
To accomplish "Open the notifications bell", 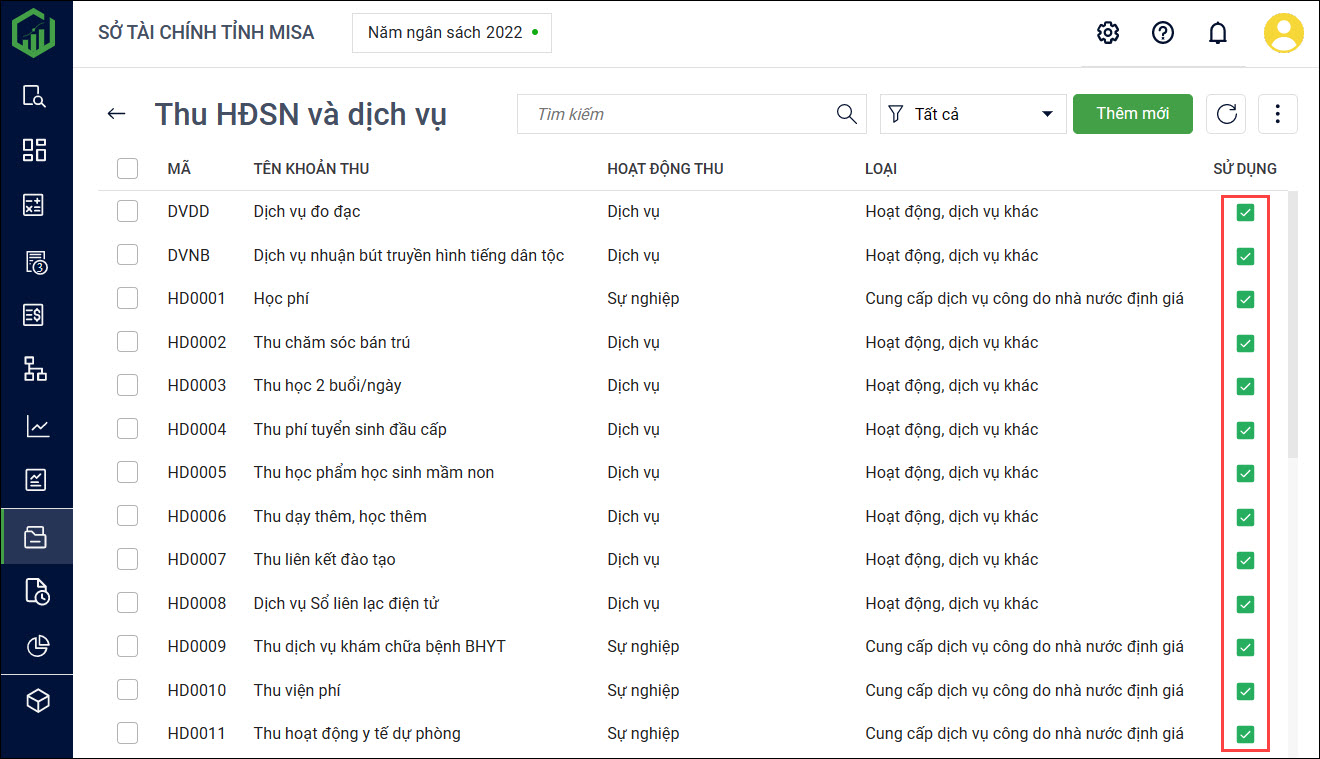I will coord(1217,33).
